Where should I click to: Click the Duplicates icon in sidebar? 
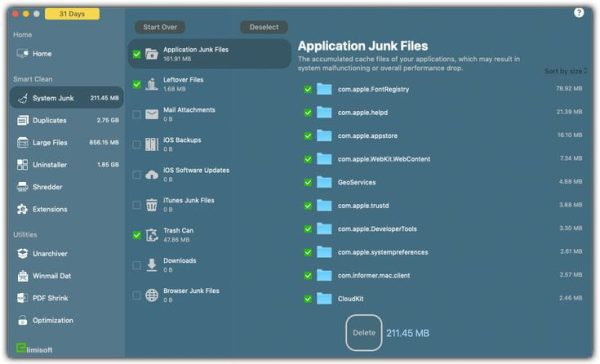click(x=23, y=120)
